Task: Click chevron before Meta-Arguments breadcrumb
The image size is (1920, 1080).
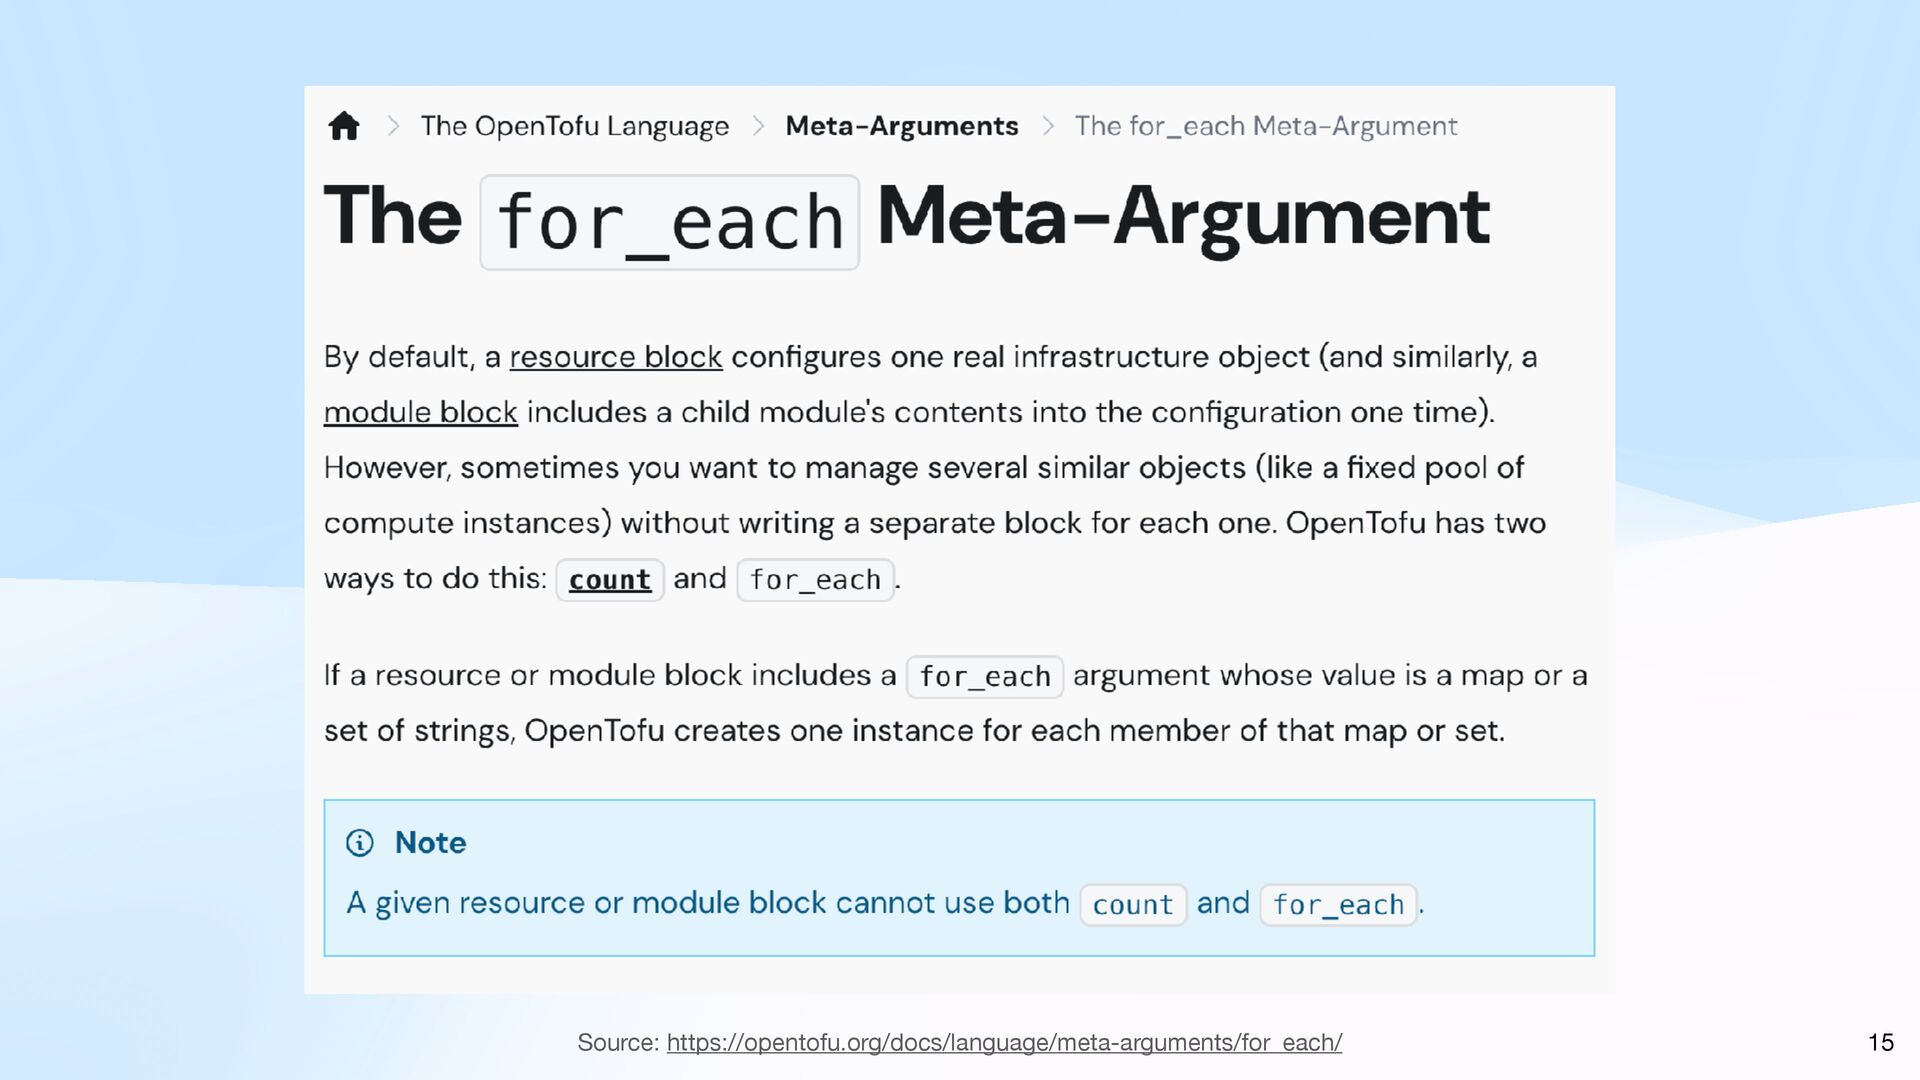Action: pos(758,126)
